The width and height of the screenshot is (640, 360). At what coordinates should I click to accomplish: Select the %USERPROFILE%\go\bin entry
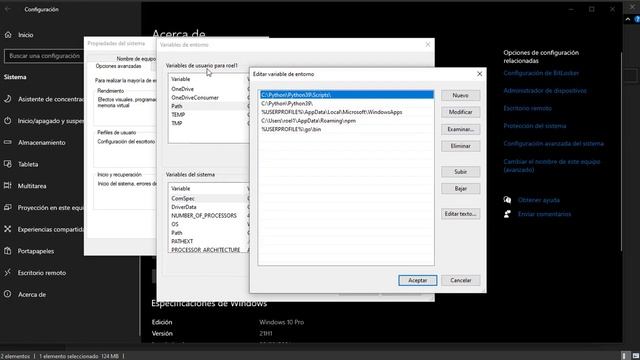pos(347,129)
